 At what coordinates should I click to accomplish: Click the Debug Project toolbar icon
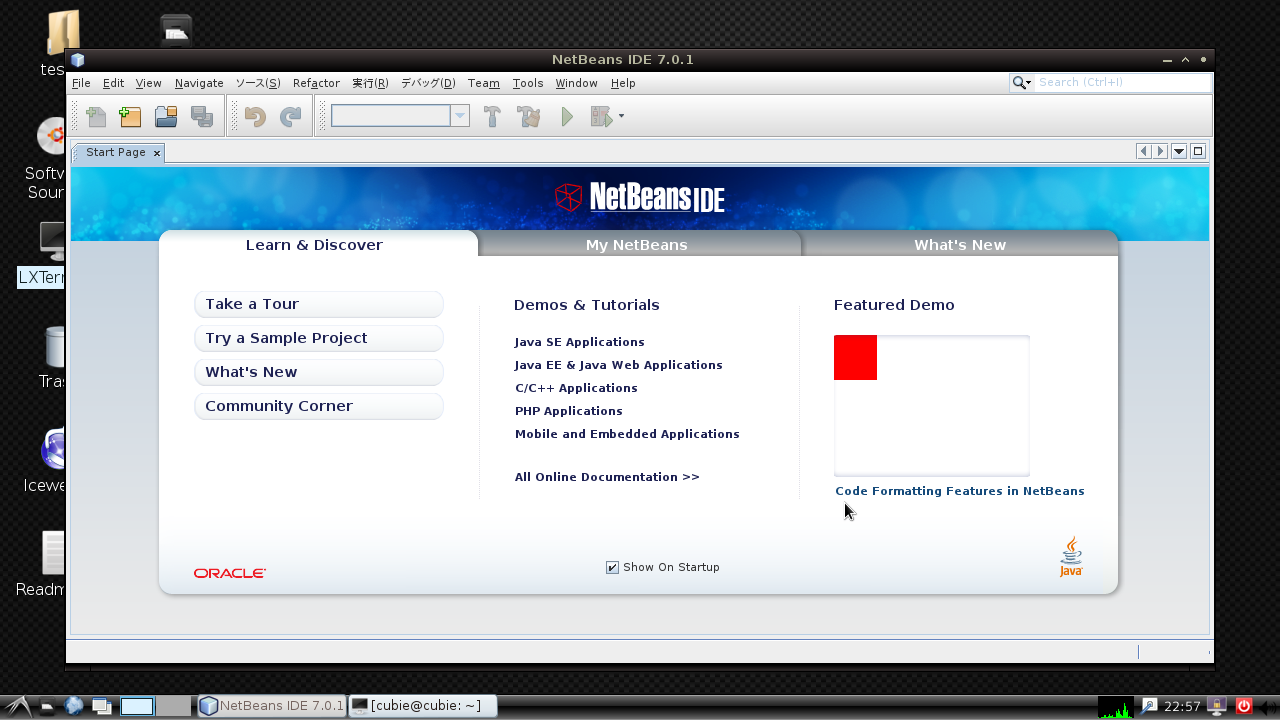[x=601, y=117]
